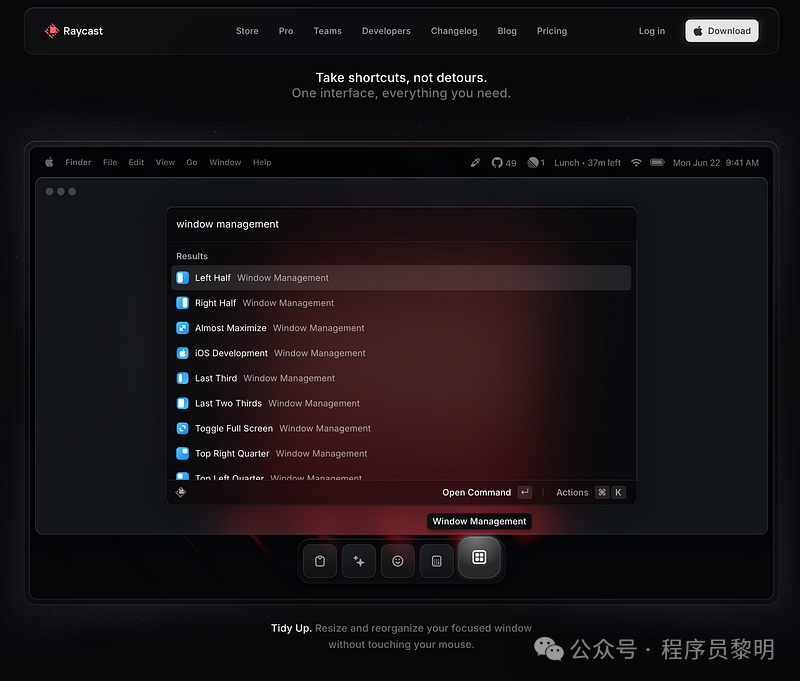Select the Last Third result

pyautogui.click(x=401, y=378)
